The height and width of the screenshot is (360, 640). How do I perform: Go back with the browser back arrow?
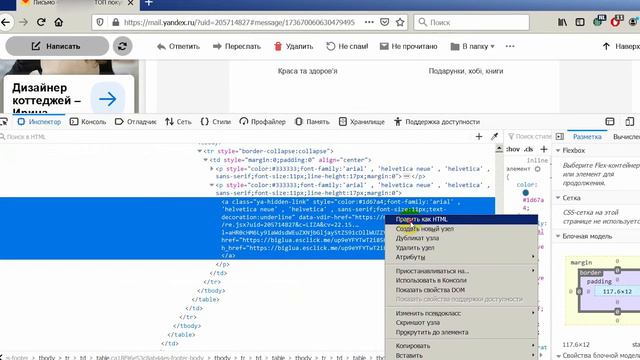5,22
